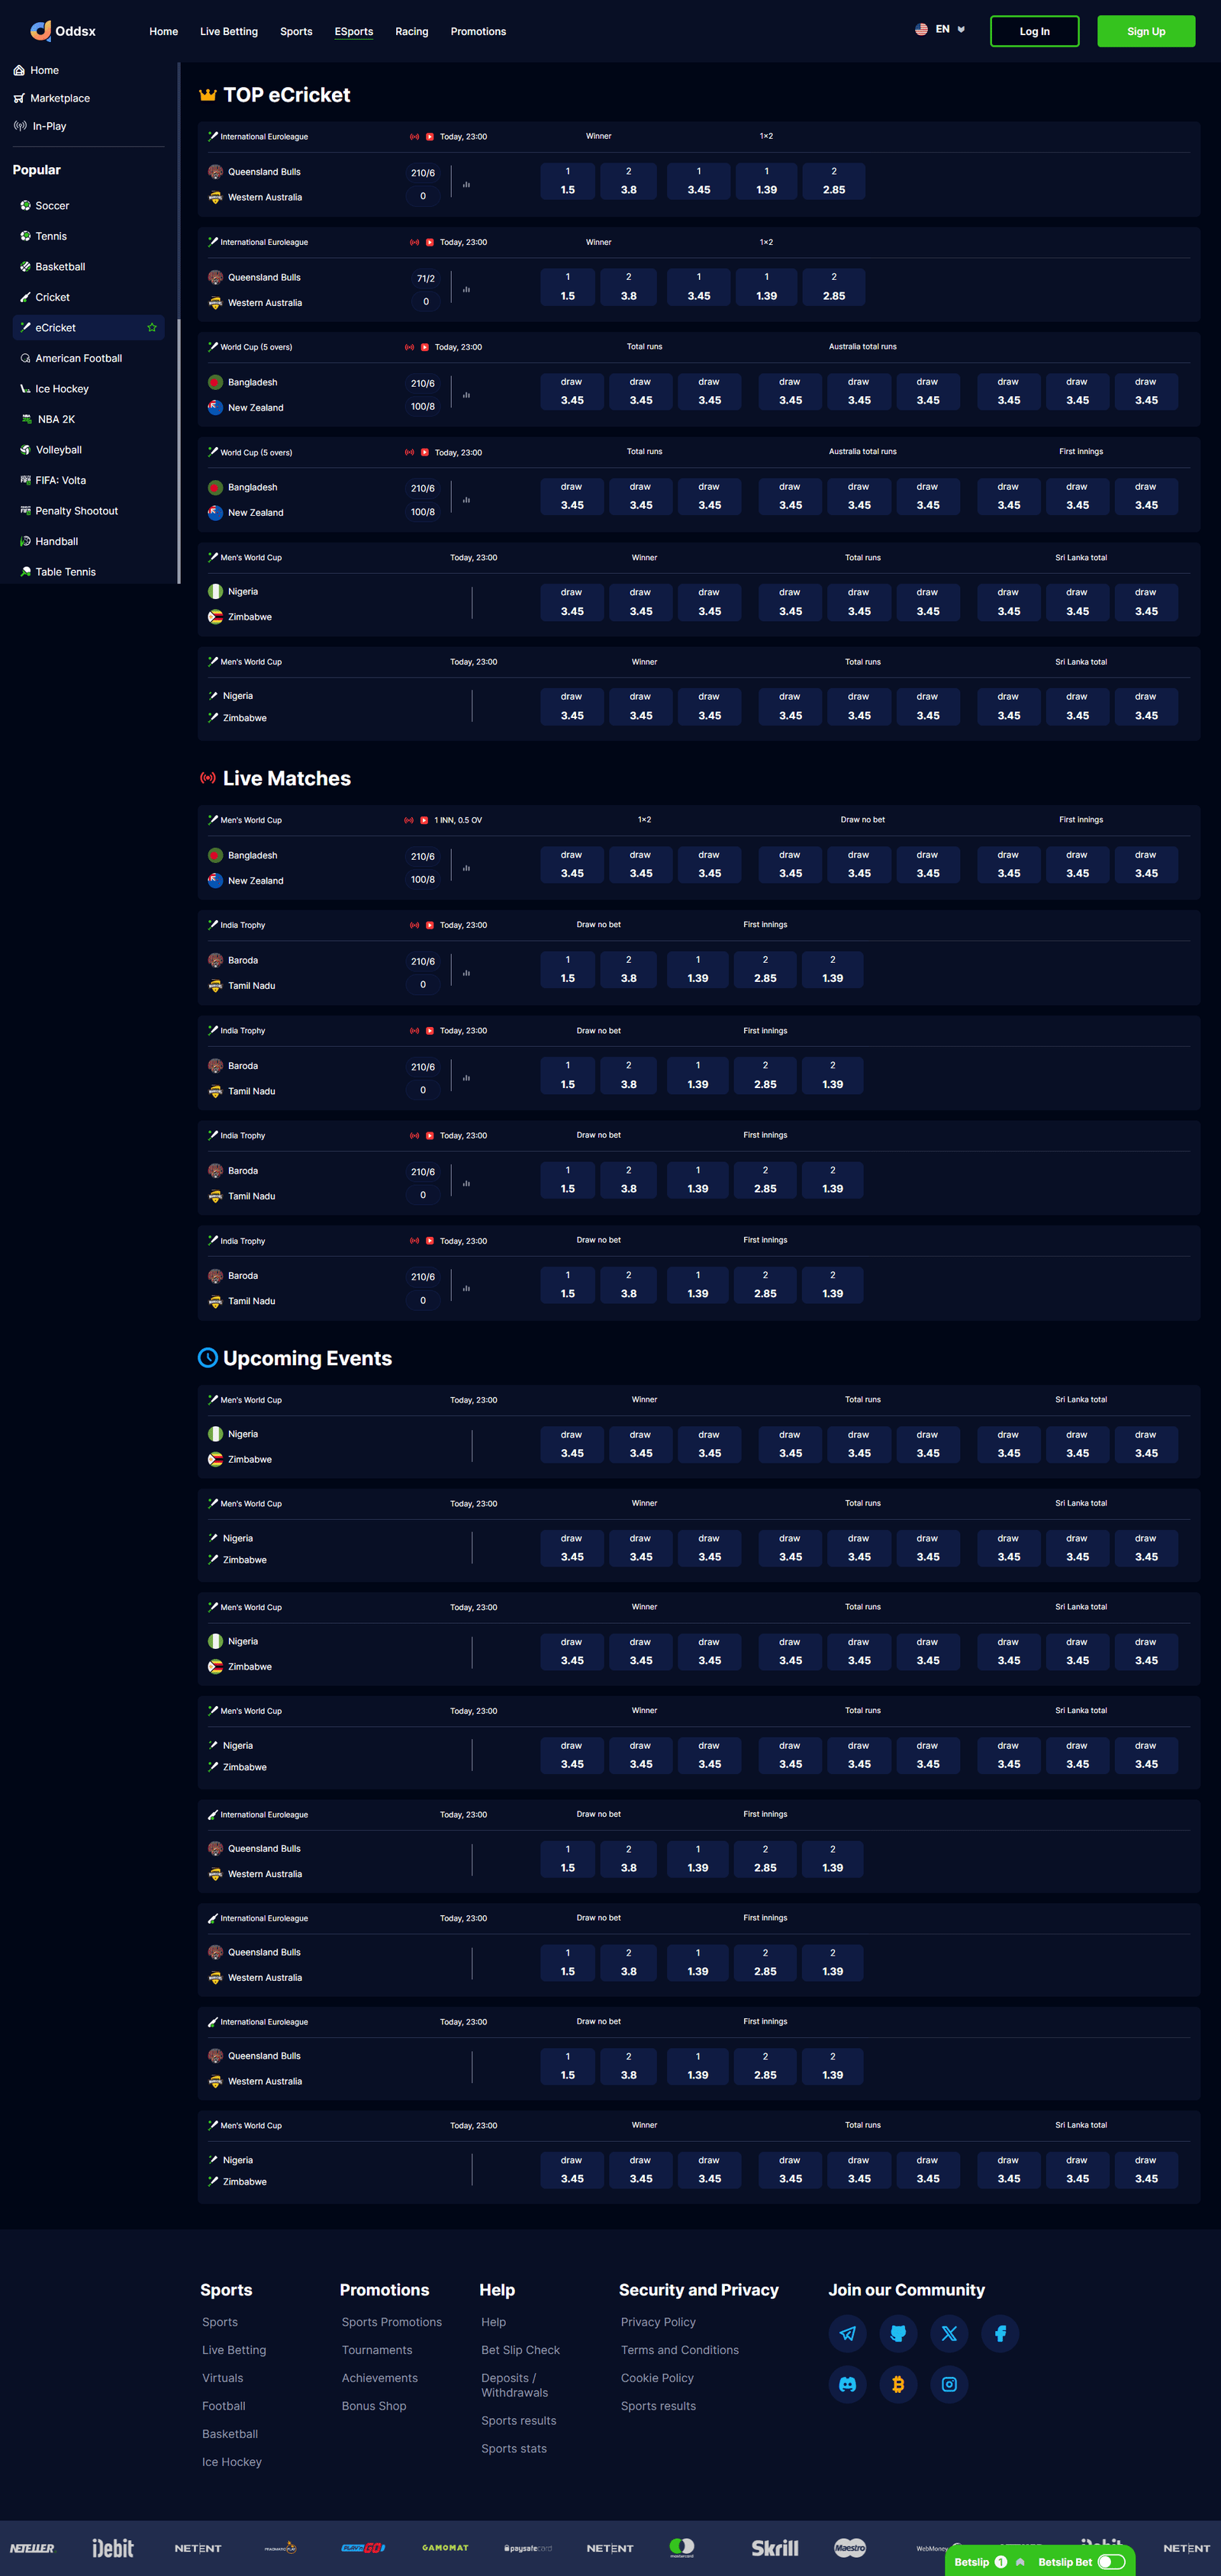This screenshot has width=1221, height=2576.
Task: Pick odds 2.85 in the 71/2 score row
Action: pyautogui.click(x=834, y=287)
